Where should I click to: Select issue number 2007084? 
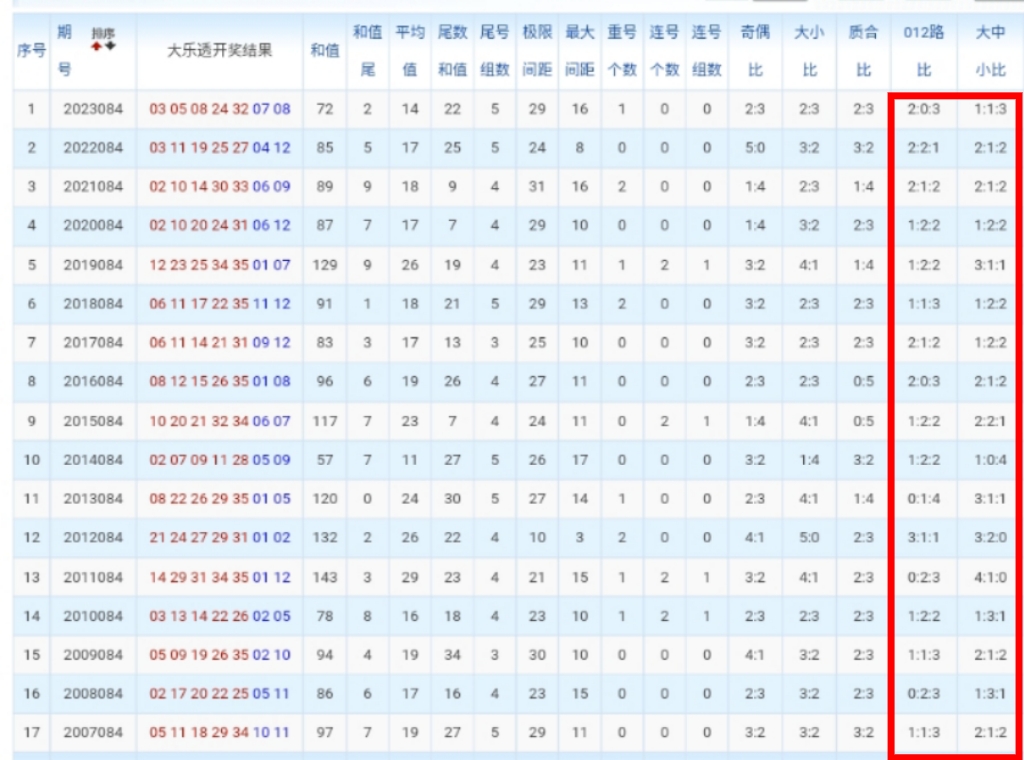pyautogui.click(x=93, y=733)
